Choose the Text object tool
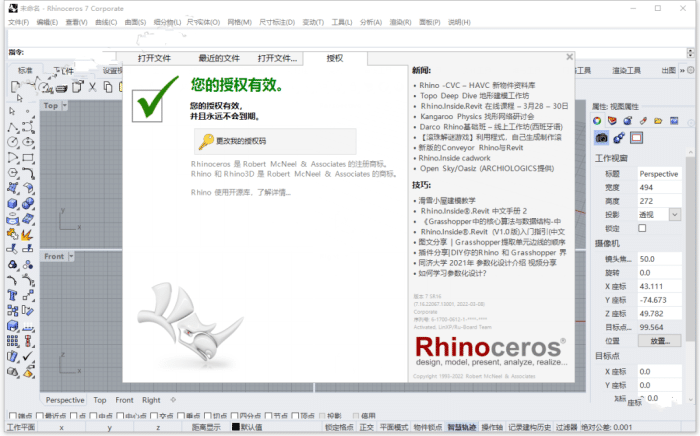 coord(12,295)
